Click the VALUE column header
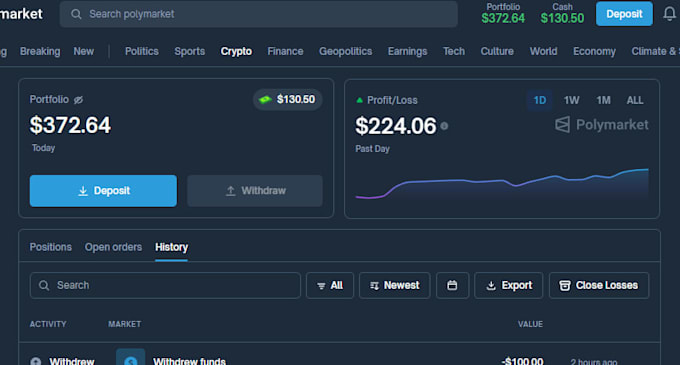Image resolution: width=680 pixels, height=365 pixels. 530,324
